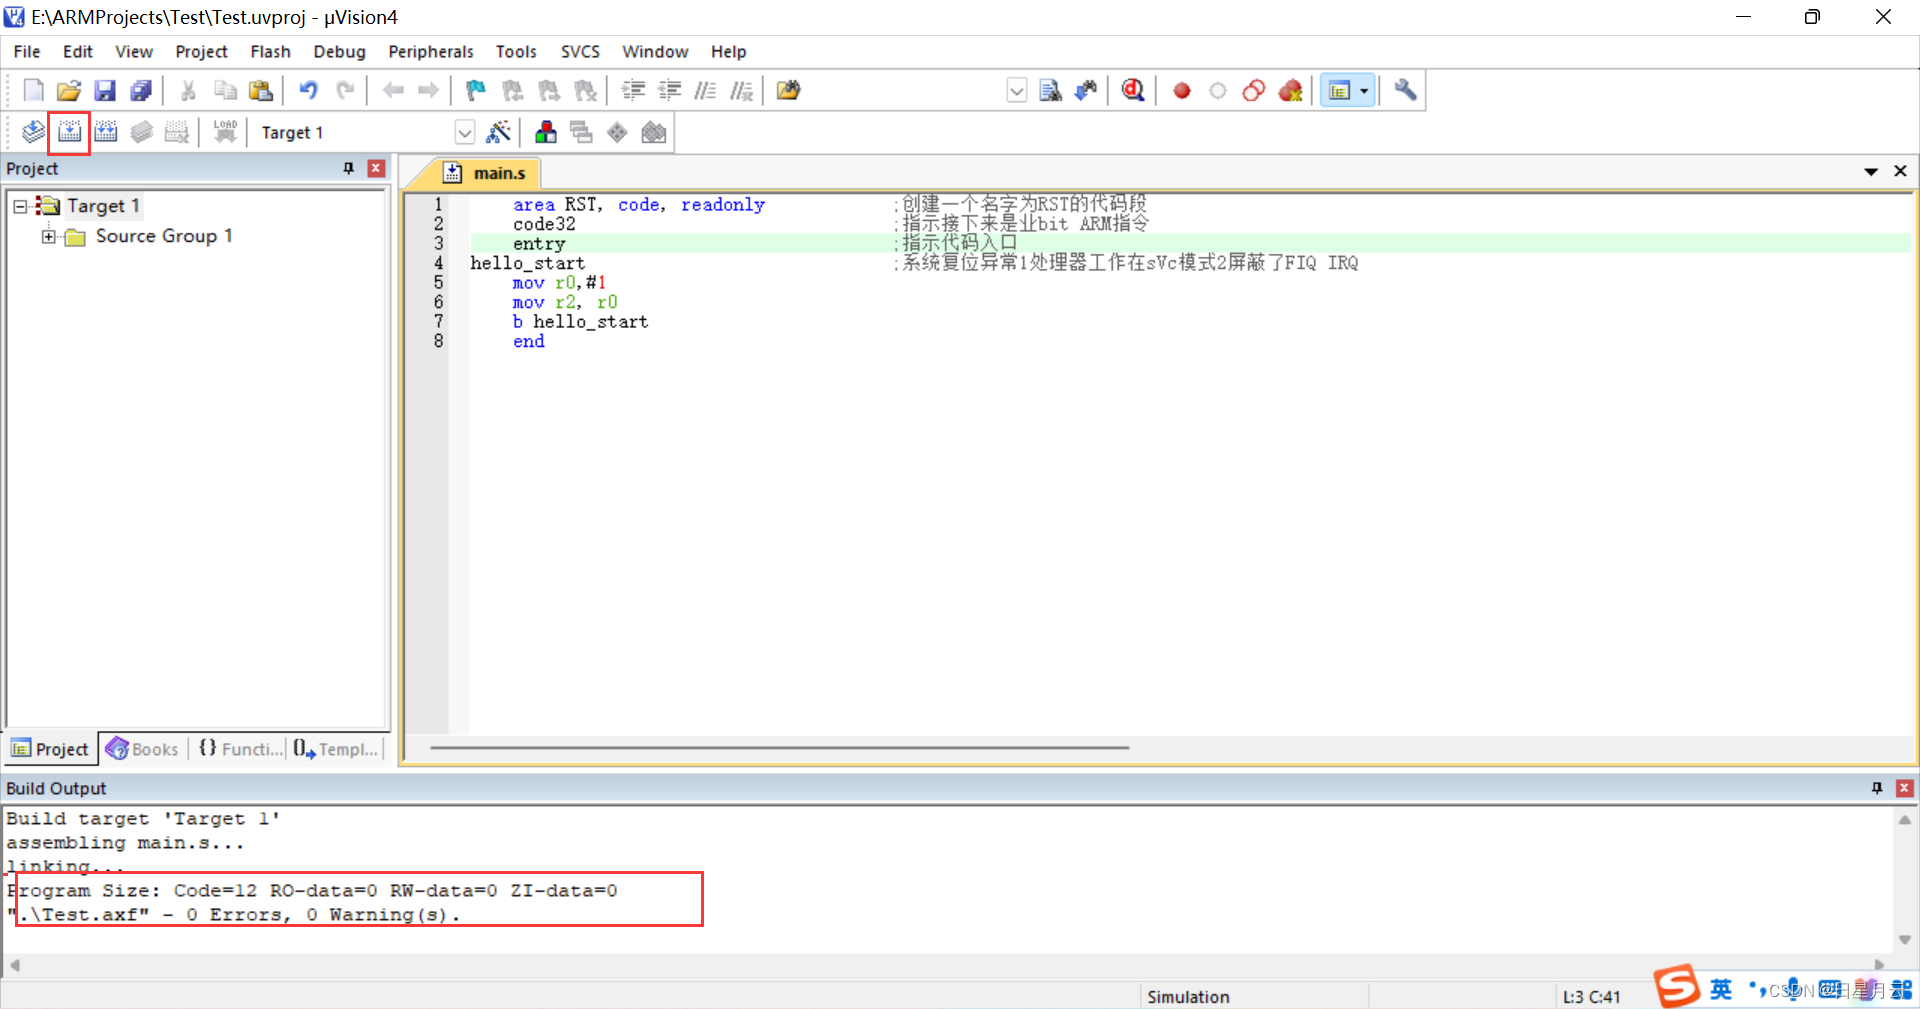Open the Debug menu
The height and width of the screenshot is (1009, 1920).
tap(339, 52)
